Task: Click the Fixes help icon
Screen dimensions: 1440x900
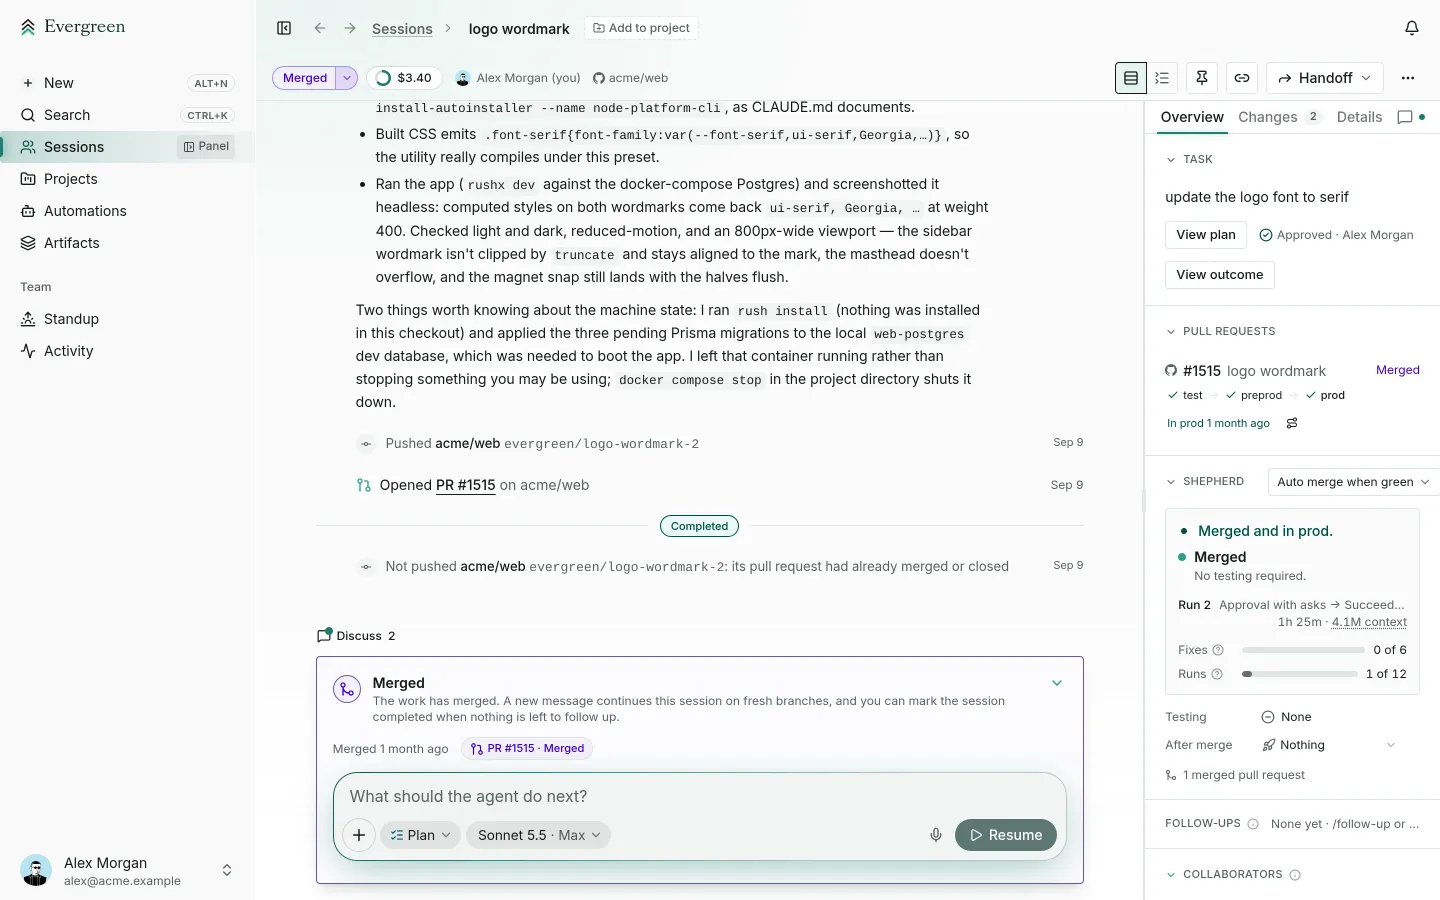Action: coord(1218,650)
